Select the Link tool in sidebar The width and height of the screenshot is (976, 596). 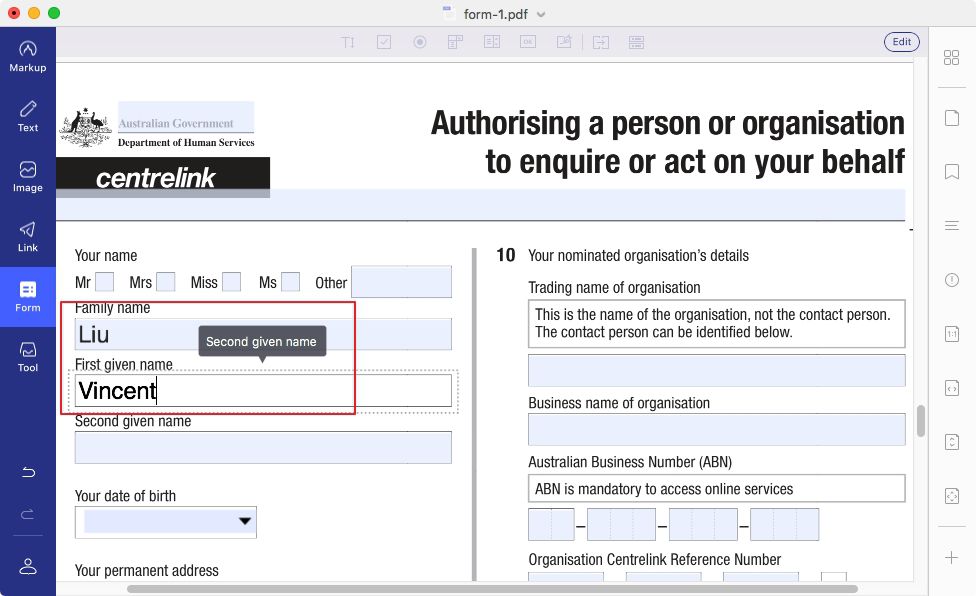(x=27, y=237)
